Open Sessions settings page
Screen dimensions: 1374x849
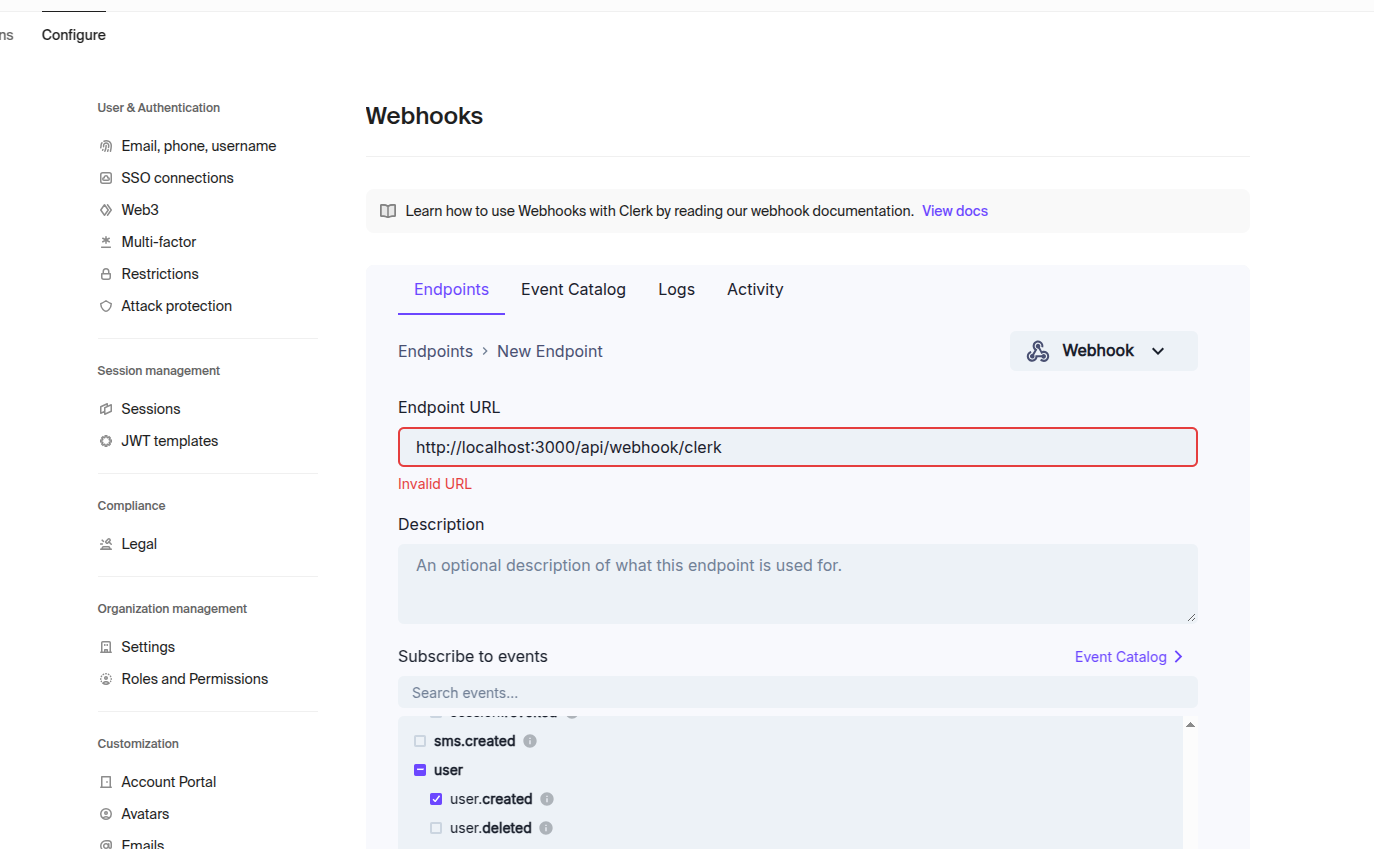click(x=151, y=409)
